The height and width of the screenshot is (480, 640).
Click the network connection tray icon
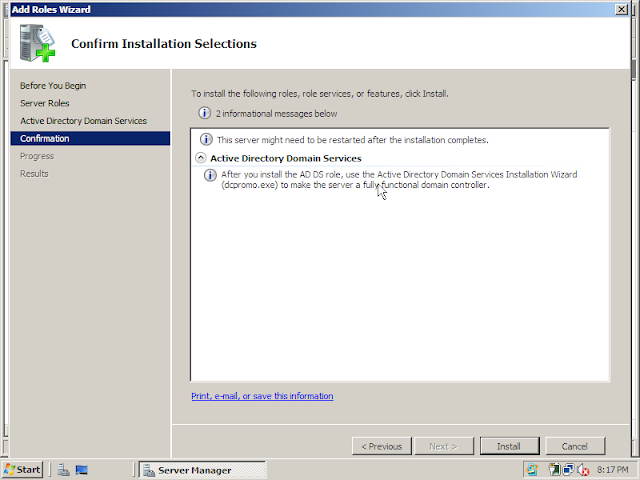[569, 470]
